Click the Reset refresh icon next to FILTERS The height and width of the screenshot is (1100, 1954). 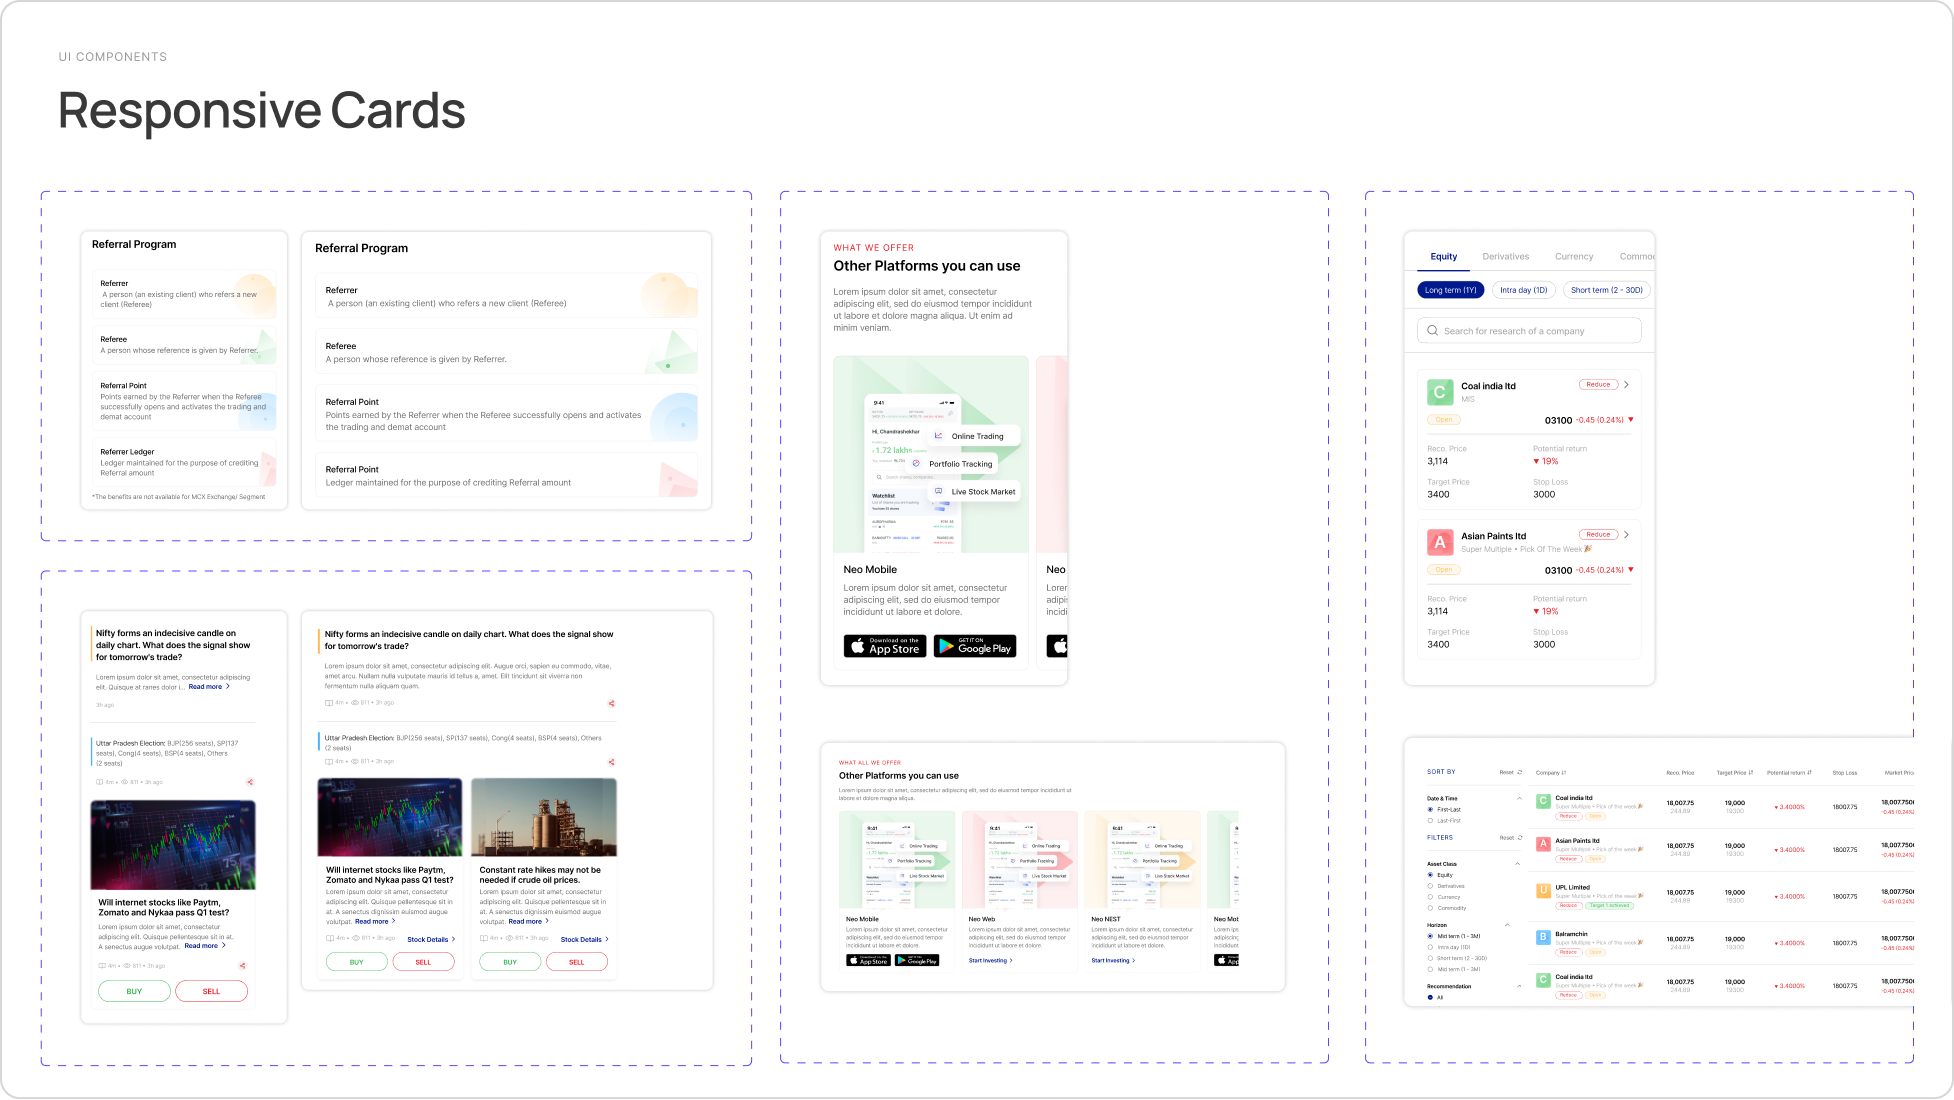pyautogui.click(x=1520, y=838)
